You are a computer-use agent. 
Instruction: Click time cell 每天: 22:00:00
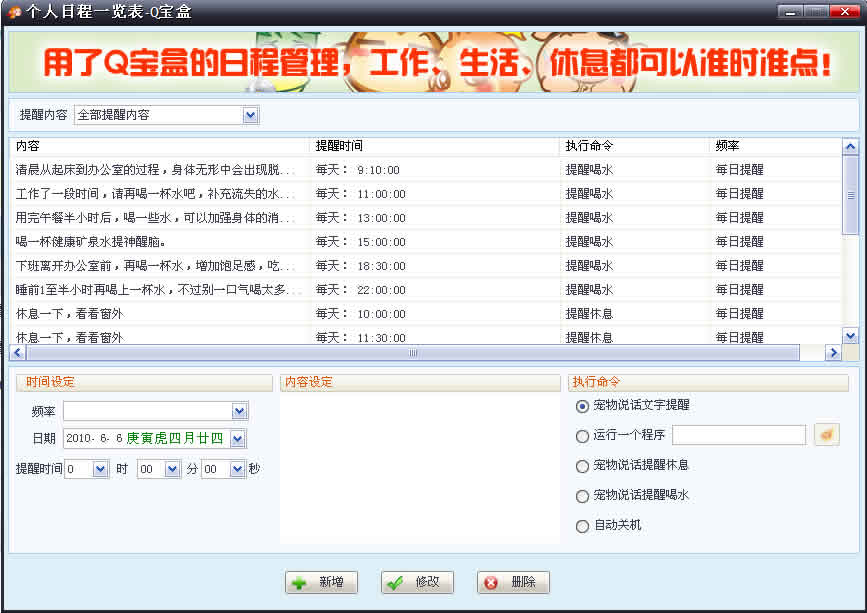point(361,290)
